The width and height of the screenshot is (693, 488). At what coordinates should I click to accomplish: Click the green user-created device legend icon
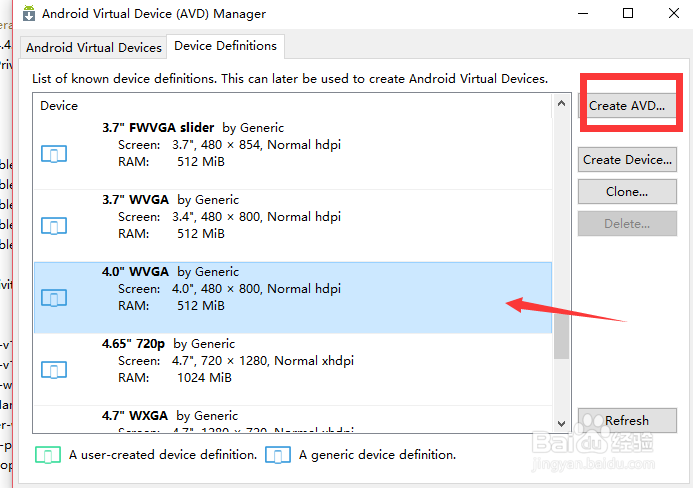[48, 455]
